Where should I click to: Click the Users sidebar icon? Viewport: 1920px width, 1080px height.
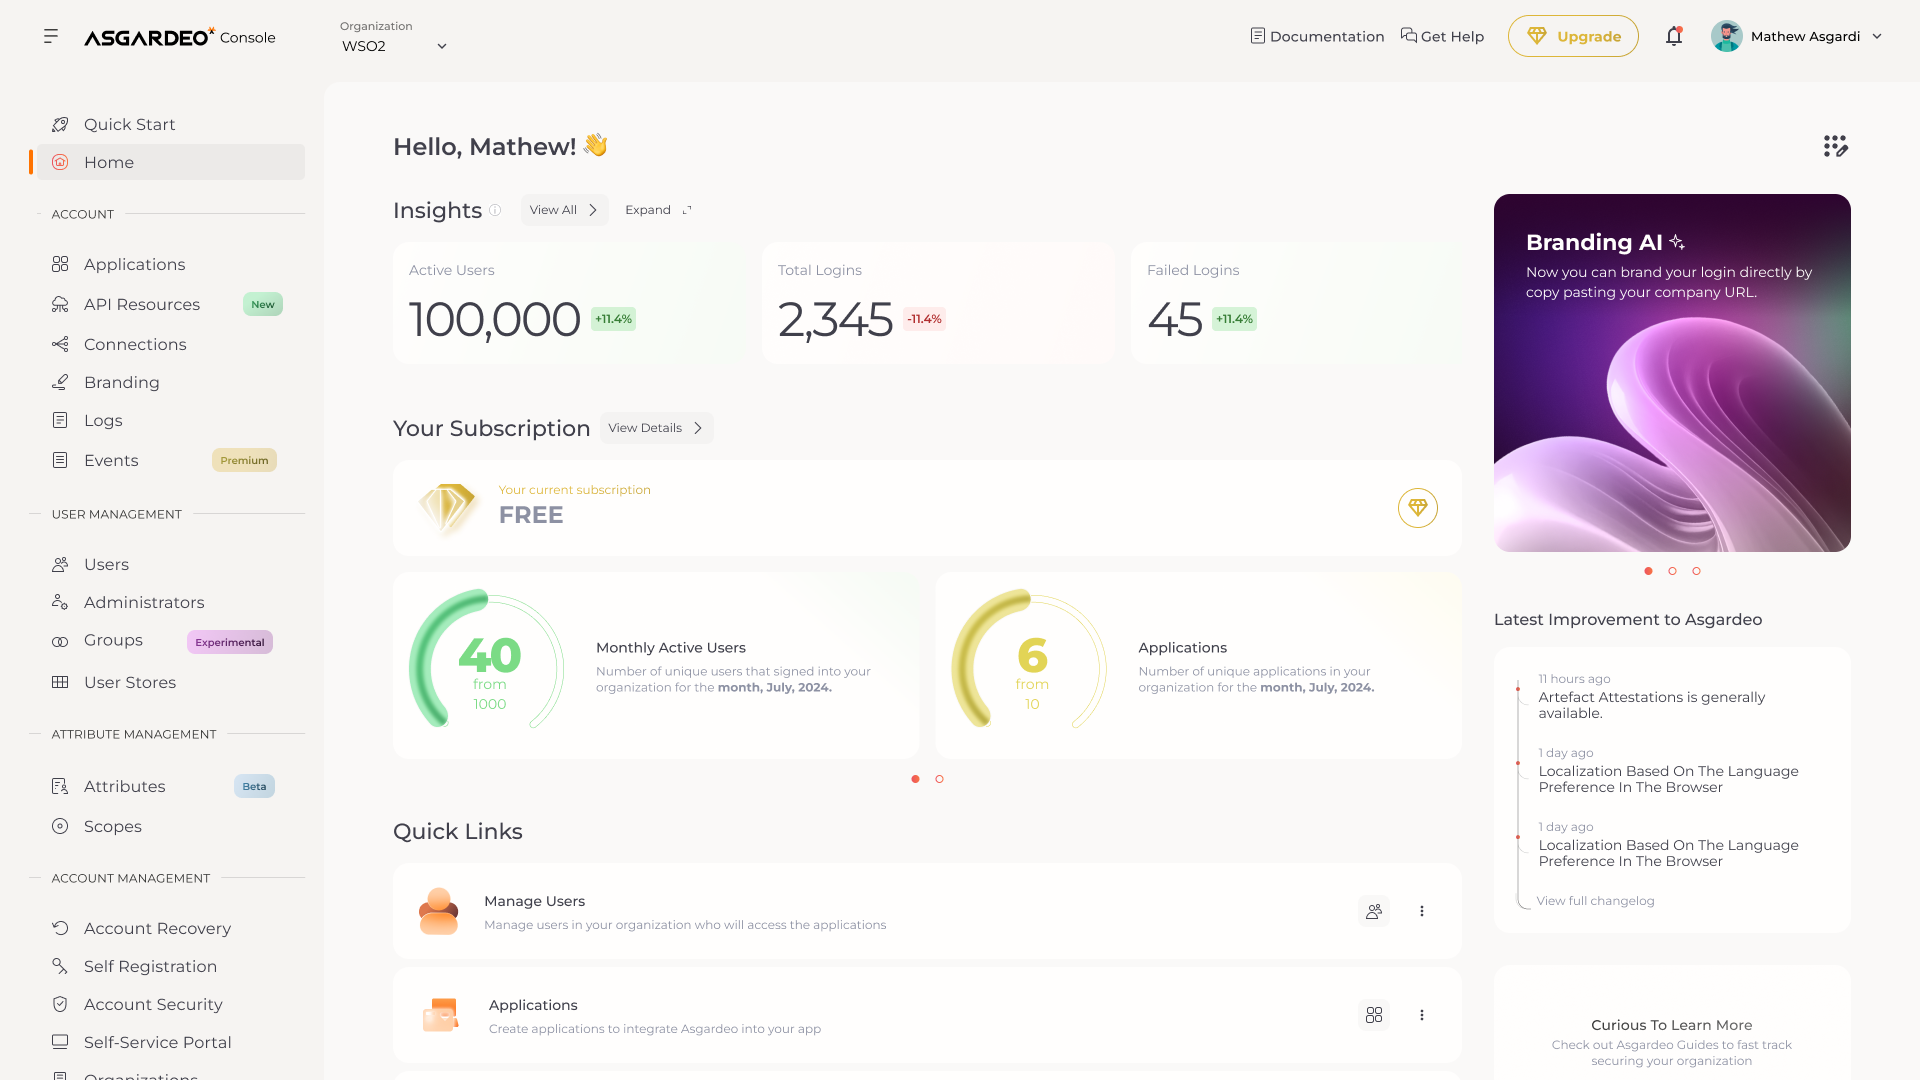(60, 565)
